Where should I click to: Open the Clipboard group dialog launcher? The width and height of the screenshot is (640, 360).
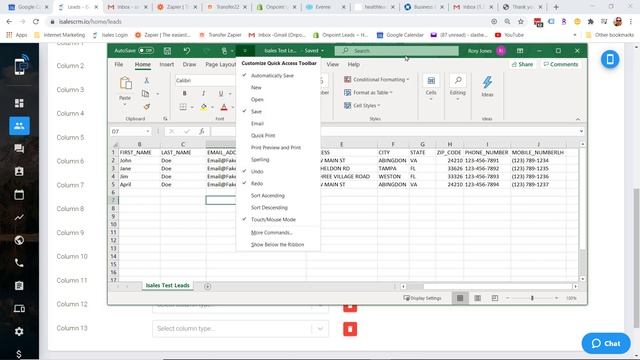(165, 119)
